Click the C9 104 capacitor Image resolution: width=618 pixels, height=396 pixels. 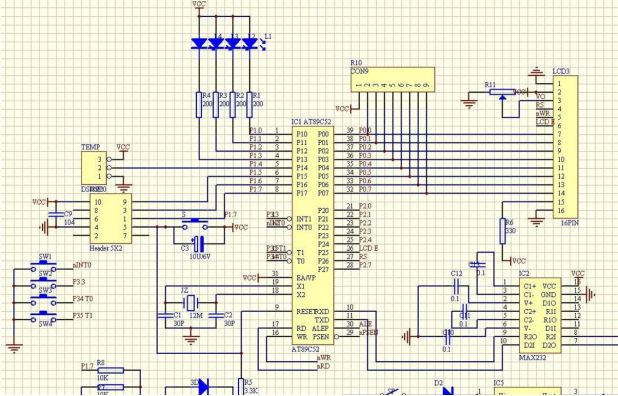tap(56, 214)
